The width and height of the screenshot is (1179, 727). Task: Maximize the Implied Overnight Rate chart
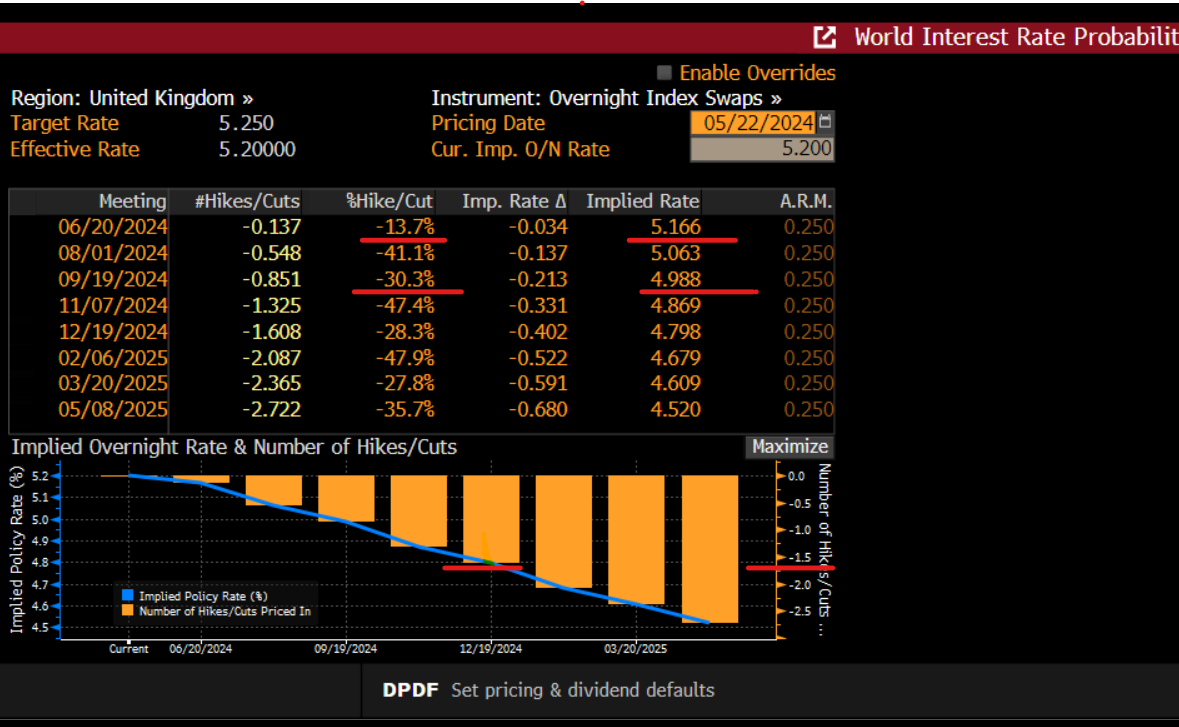coord(789,446)
